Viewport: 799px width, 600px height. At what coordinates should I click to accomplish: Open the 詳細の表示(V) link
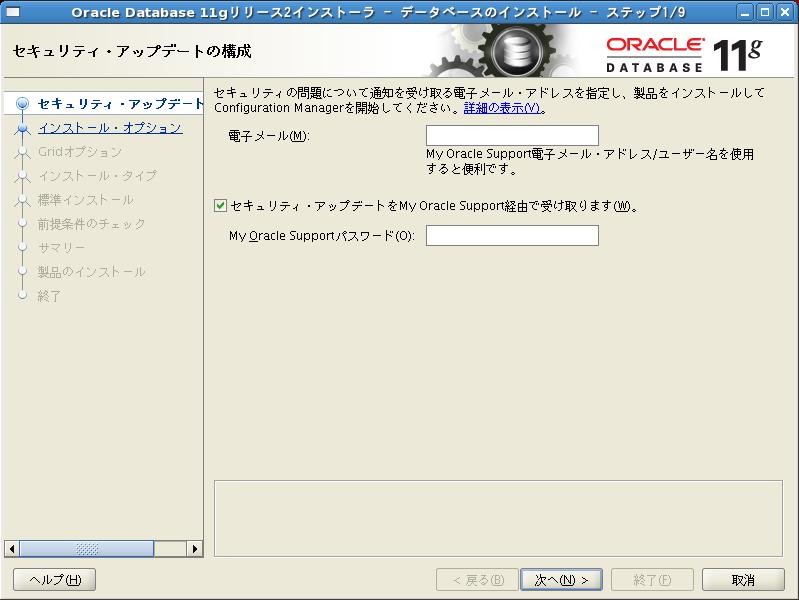(x=502, y=108)
